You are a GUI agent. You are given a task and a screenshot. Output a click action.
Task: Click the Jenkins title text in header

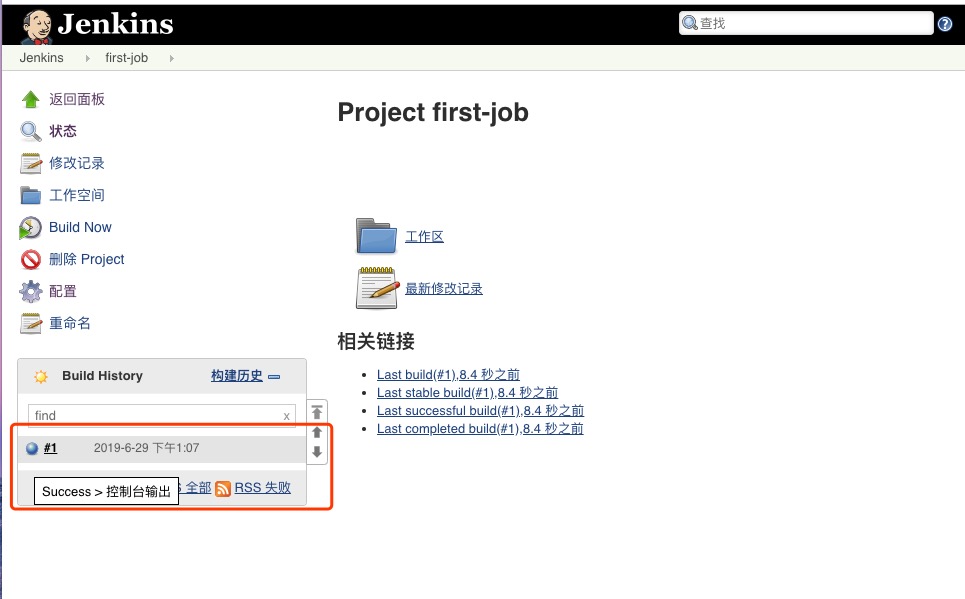coord(116,24)
